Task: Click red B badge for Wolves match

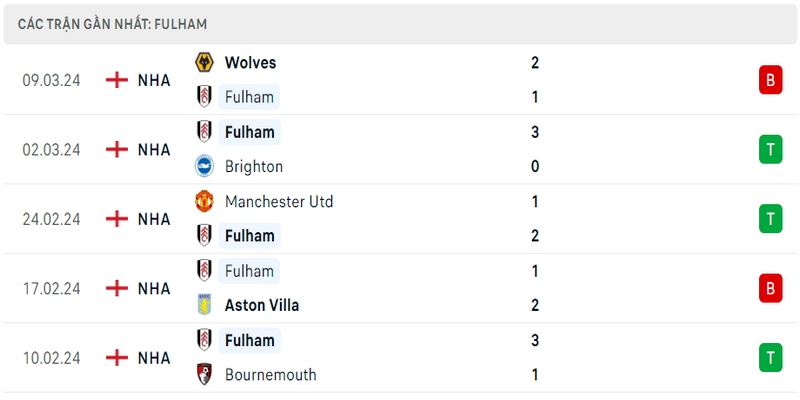Action: tap(770, 80)
